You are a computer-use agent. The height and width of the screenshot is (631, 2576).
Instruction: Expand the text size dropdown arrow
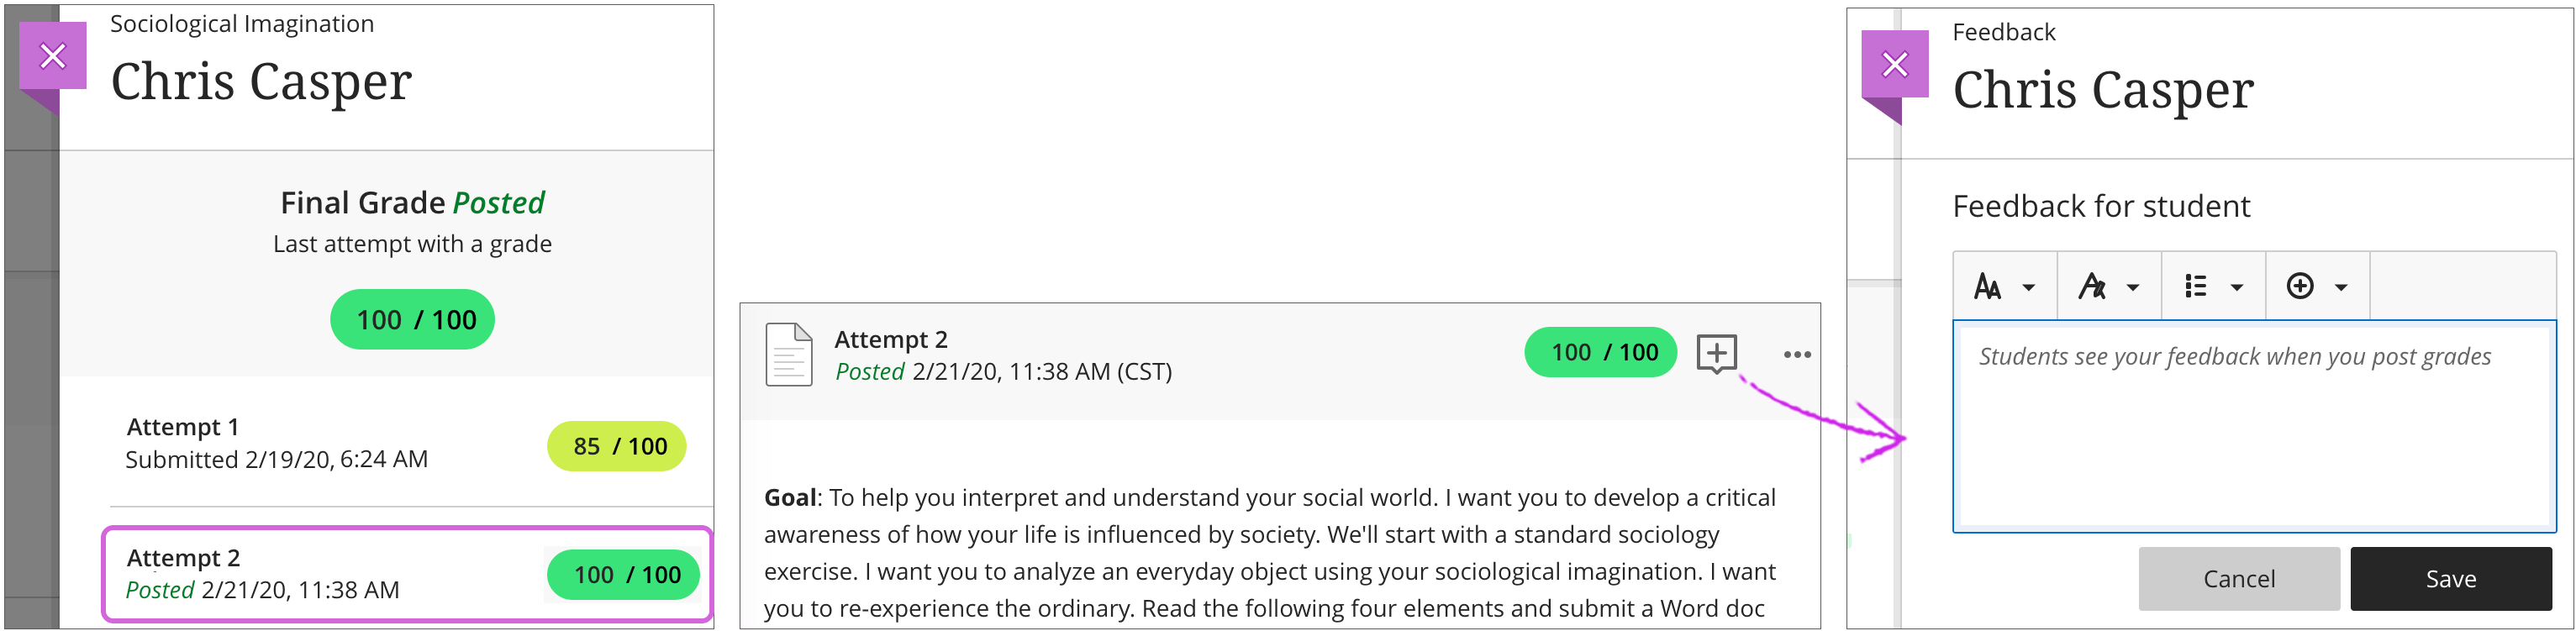(x=2029, y=288)
